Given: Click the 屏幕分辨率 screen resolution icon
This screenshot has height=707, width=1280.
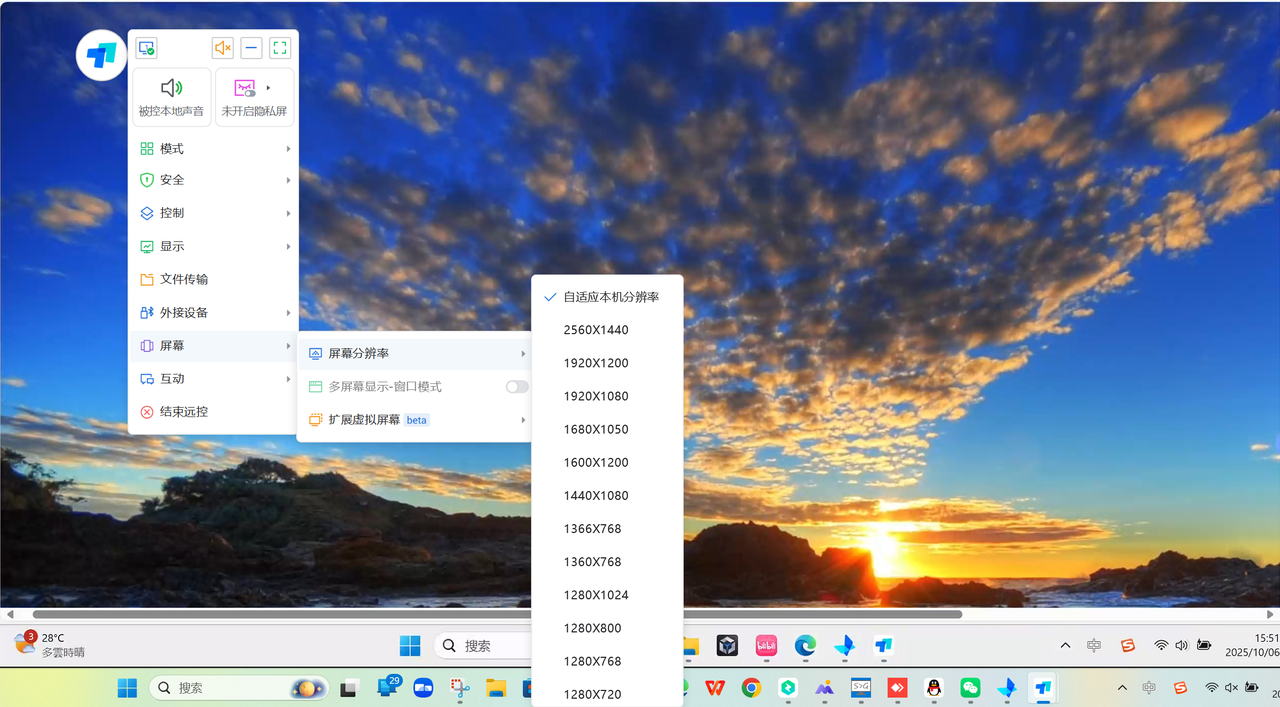Looking at the screenshot, I should [x=314, y=353].
